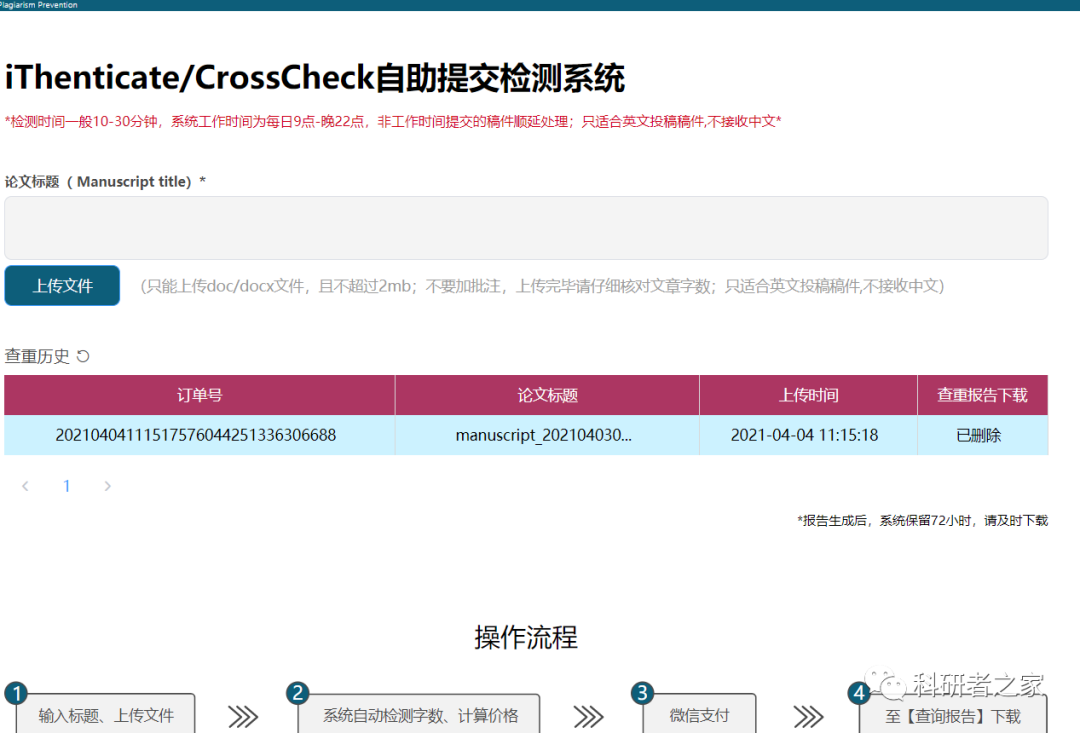The width and height of the screenshot is (1080, 733).
Task: Click the 查重报告下载 column header
Action: pyautogui.click(x=982, y=395)
